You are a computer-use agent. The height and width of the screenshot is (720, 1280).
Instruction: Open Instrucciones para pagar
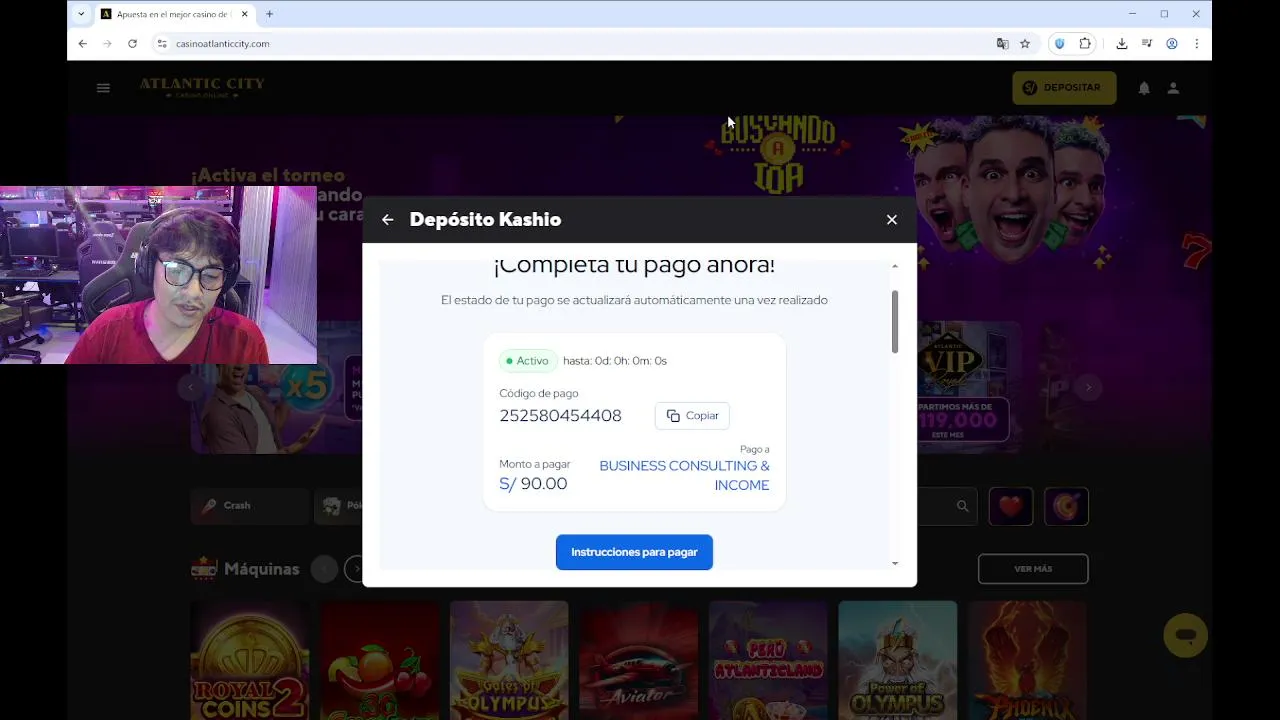[634, 552]
